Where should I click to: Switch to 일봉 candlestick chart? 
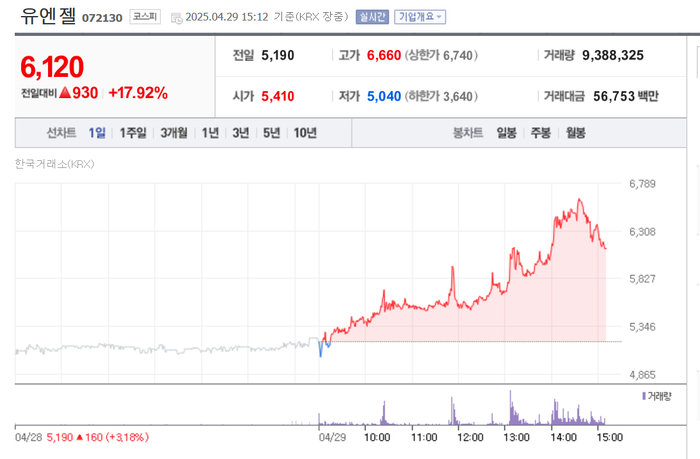(507, 133)
